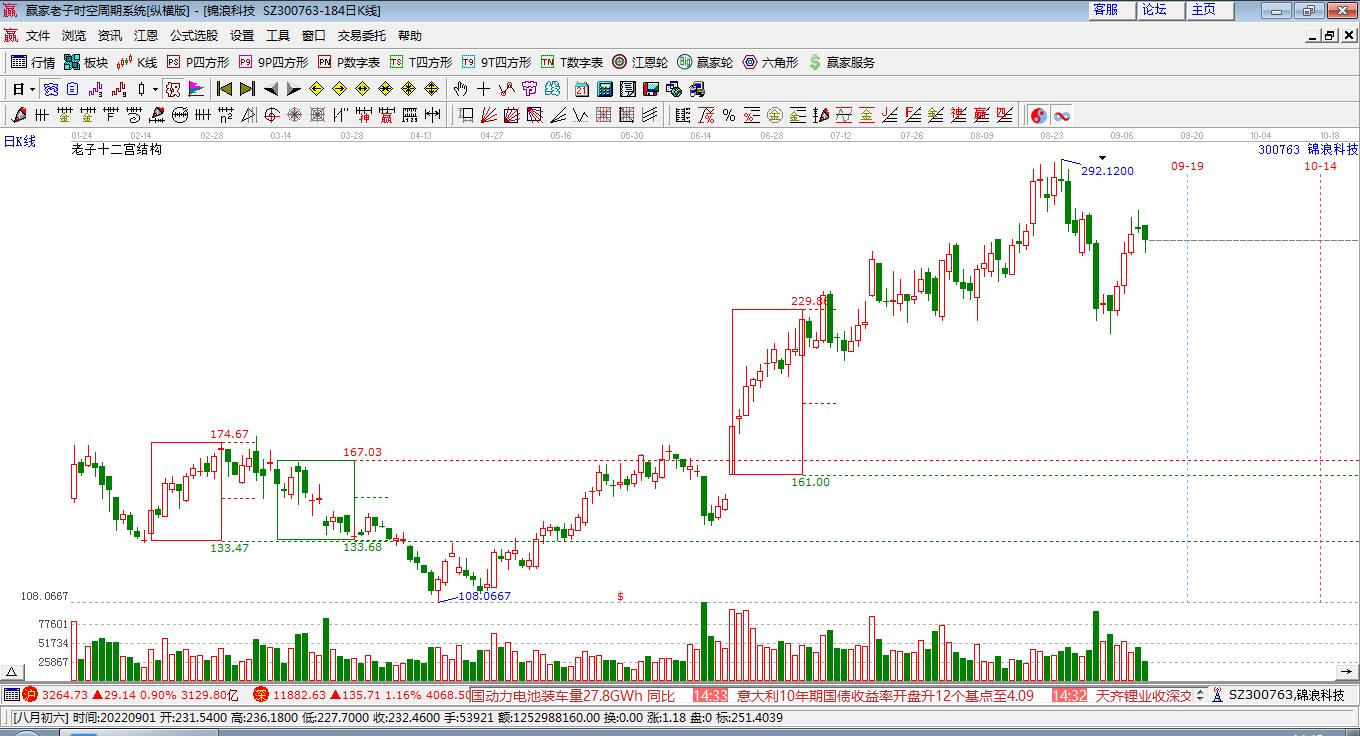Switch to the K线 candlestick chart
1360x736 pixels.
point(136,62)
